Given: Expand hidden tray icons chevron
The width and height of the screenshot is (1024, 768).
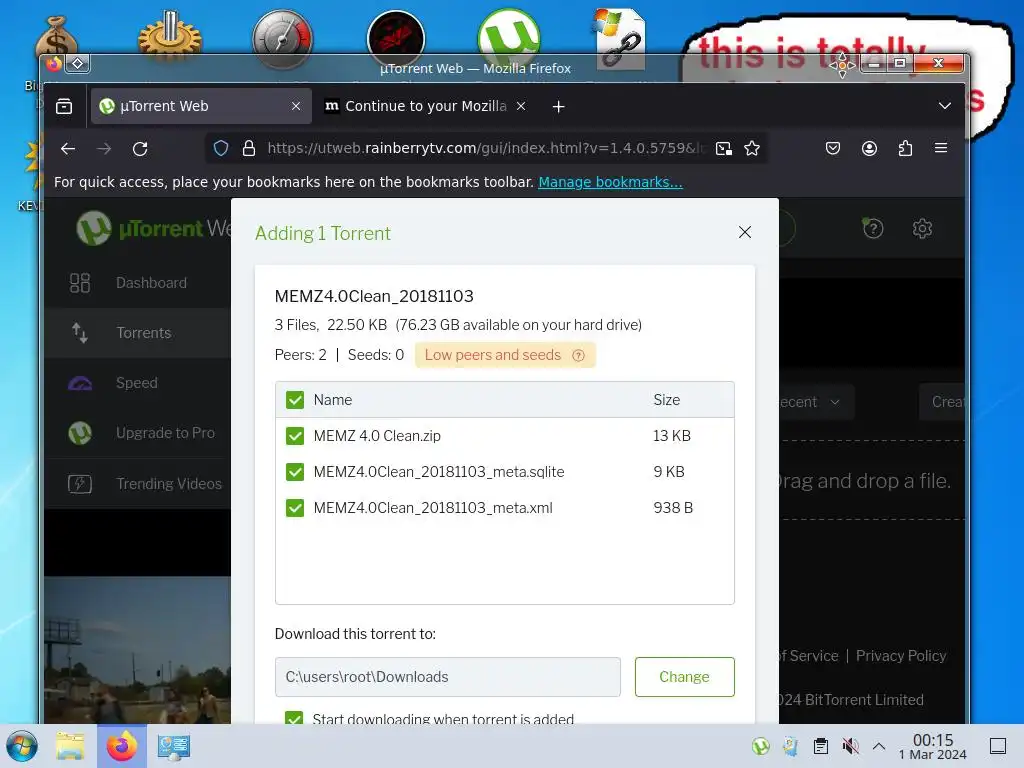Looking at the screenshot, I should 879,746.
